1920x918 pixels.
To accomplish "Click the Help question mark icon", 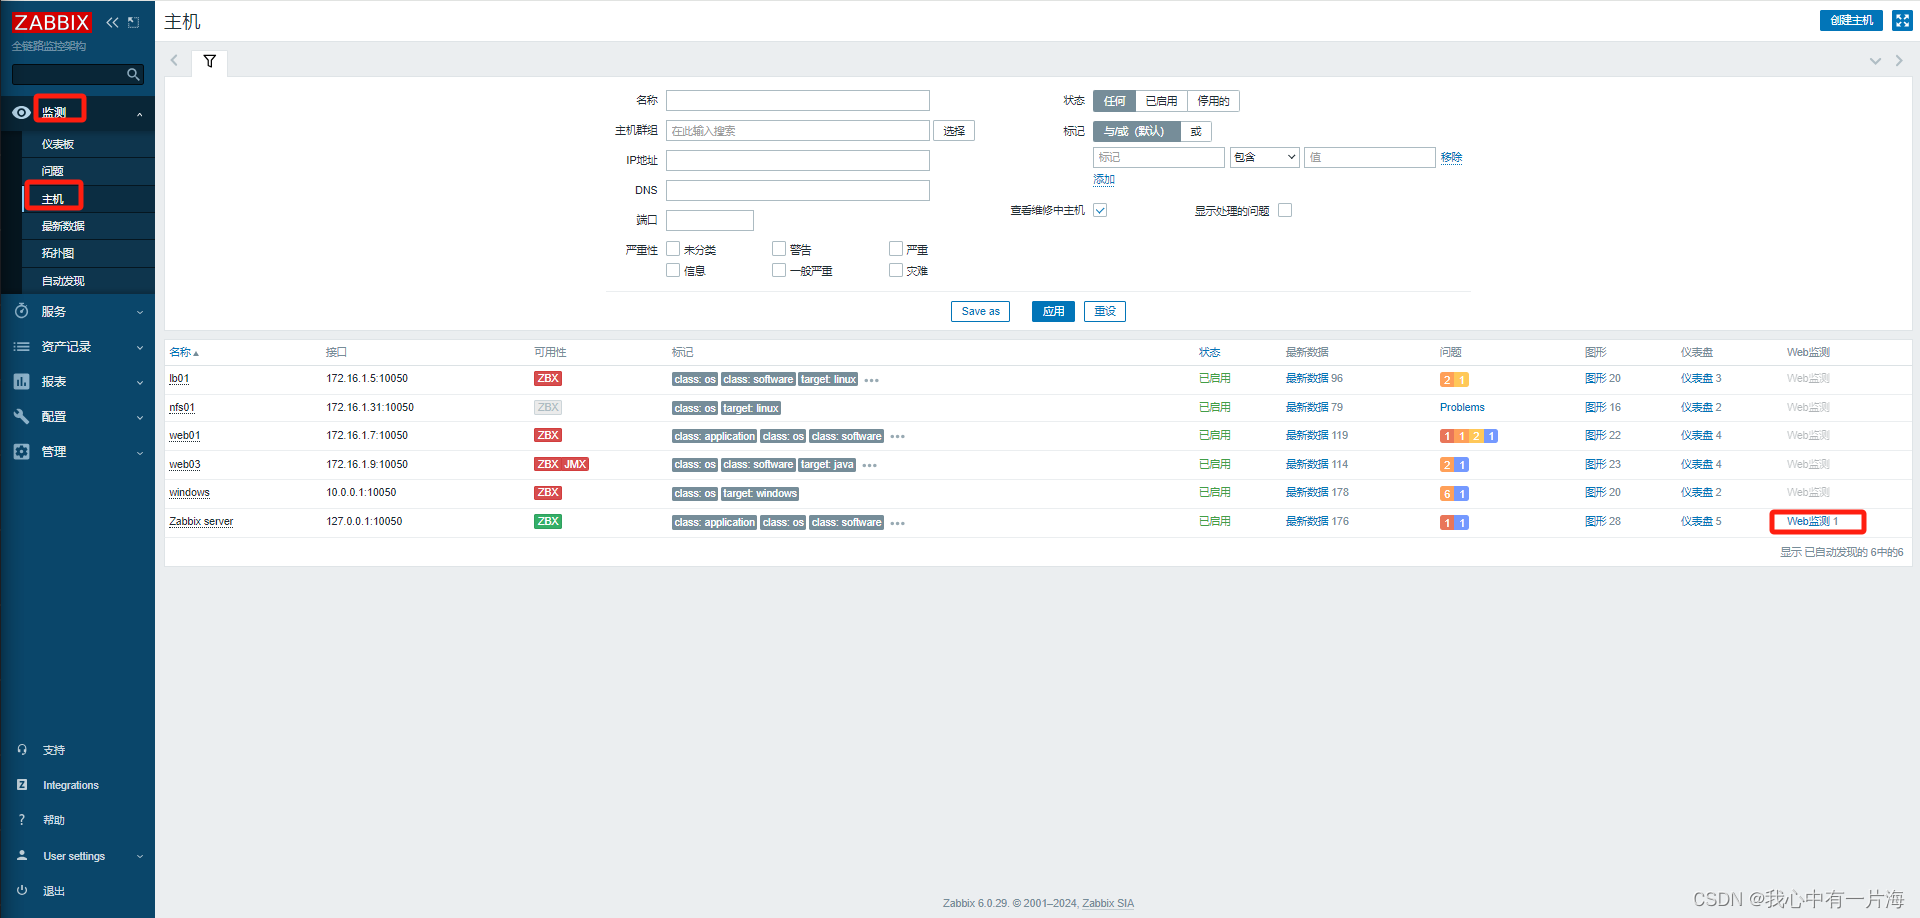I will pyautogui.click(x=22, y=820).
